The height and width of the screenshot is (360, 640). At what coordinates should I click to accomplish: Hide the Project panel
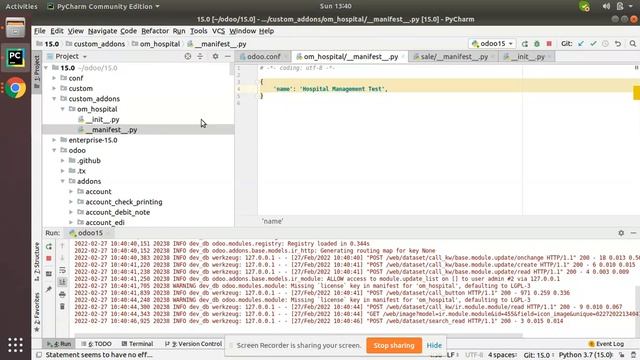click(228, 56)
